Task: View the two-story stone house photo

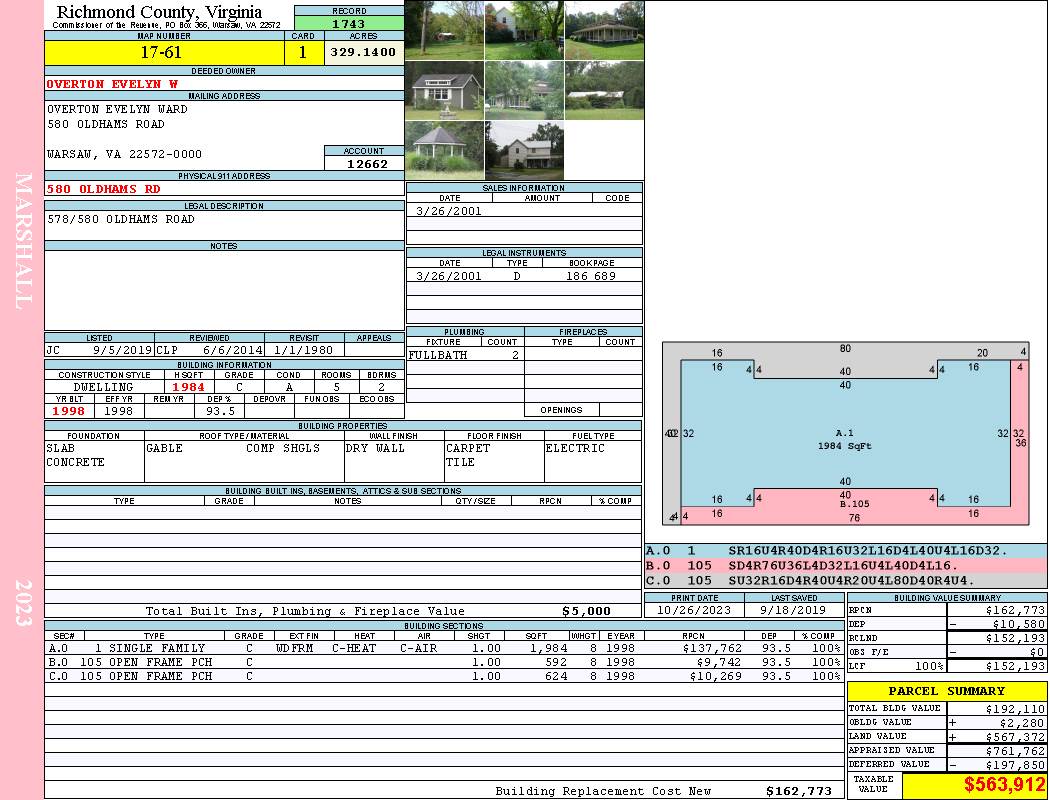Action: click(524, 150)
